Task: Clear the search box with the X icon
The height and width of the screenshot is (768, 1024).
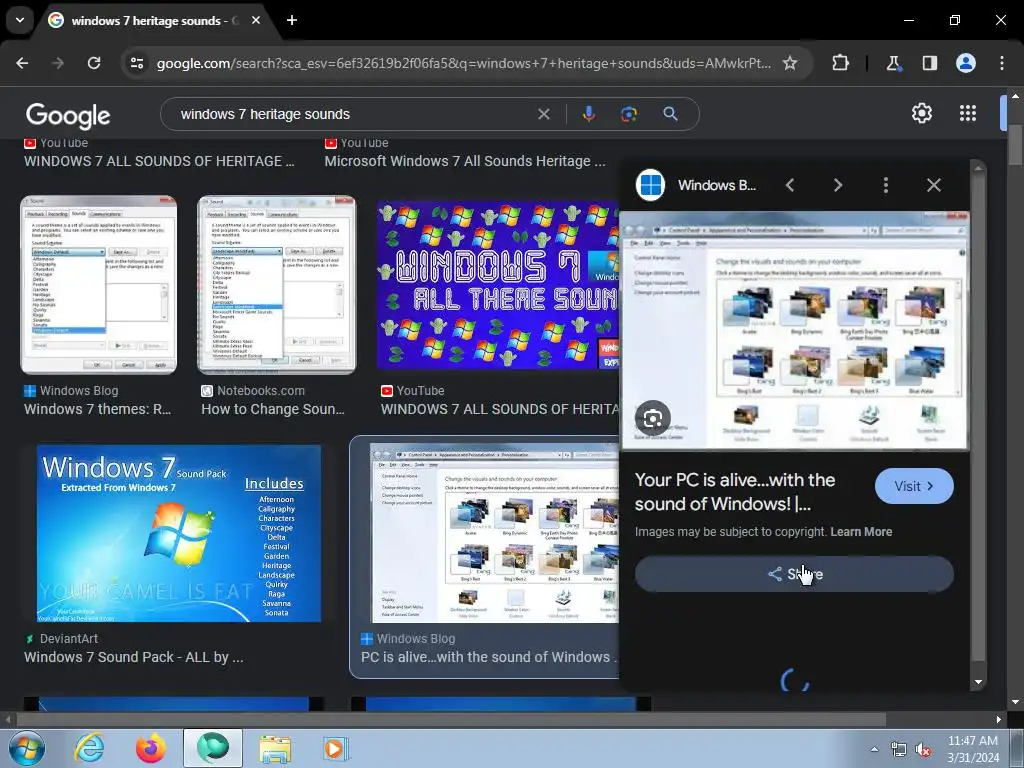Action: (543, 114)
